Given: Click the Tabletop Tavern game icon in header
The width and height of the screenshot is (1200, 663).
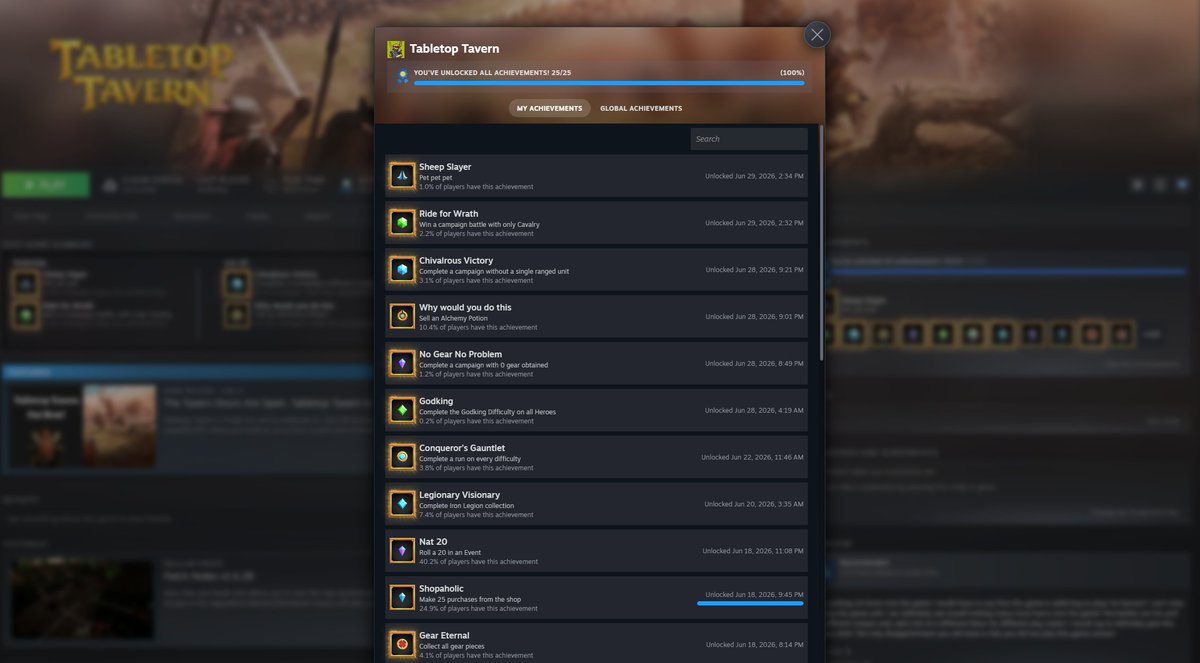Looking at the screenshot, I should click(396, 49).
